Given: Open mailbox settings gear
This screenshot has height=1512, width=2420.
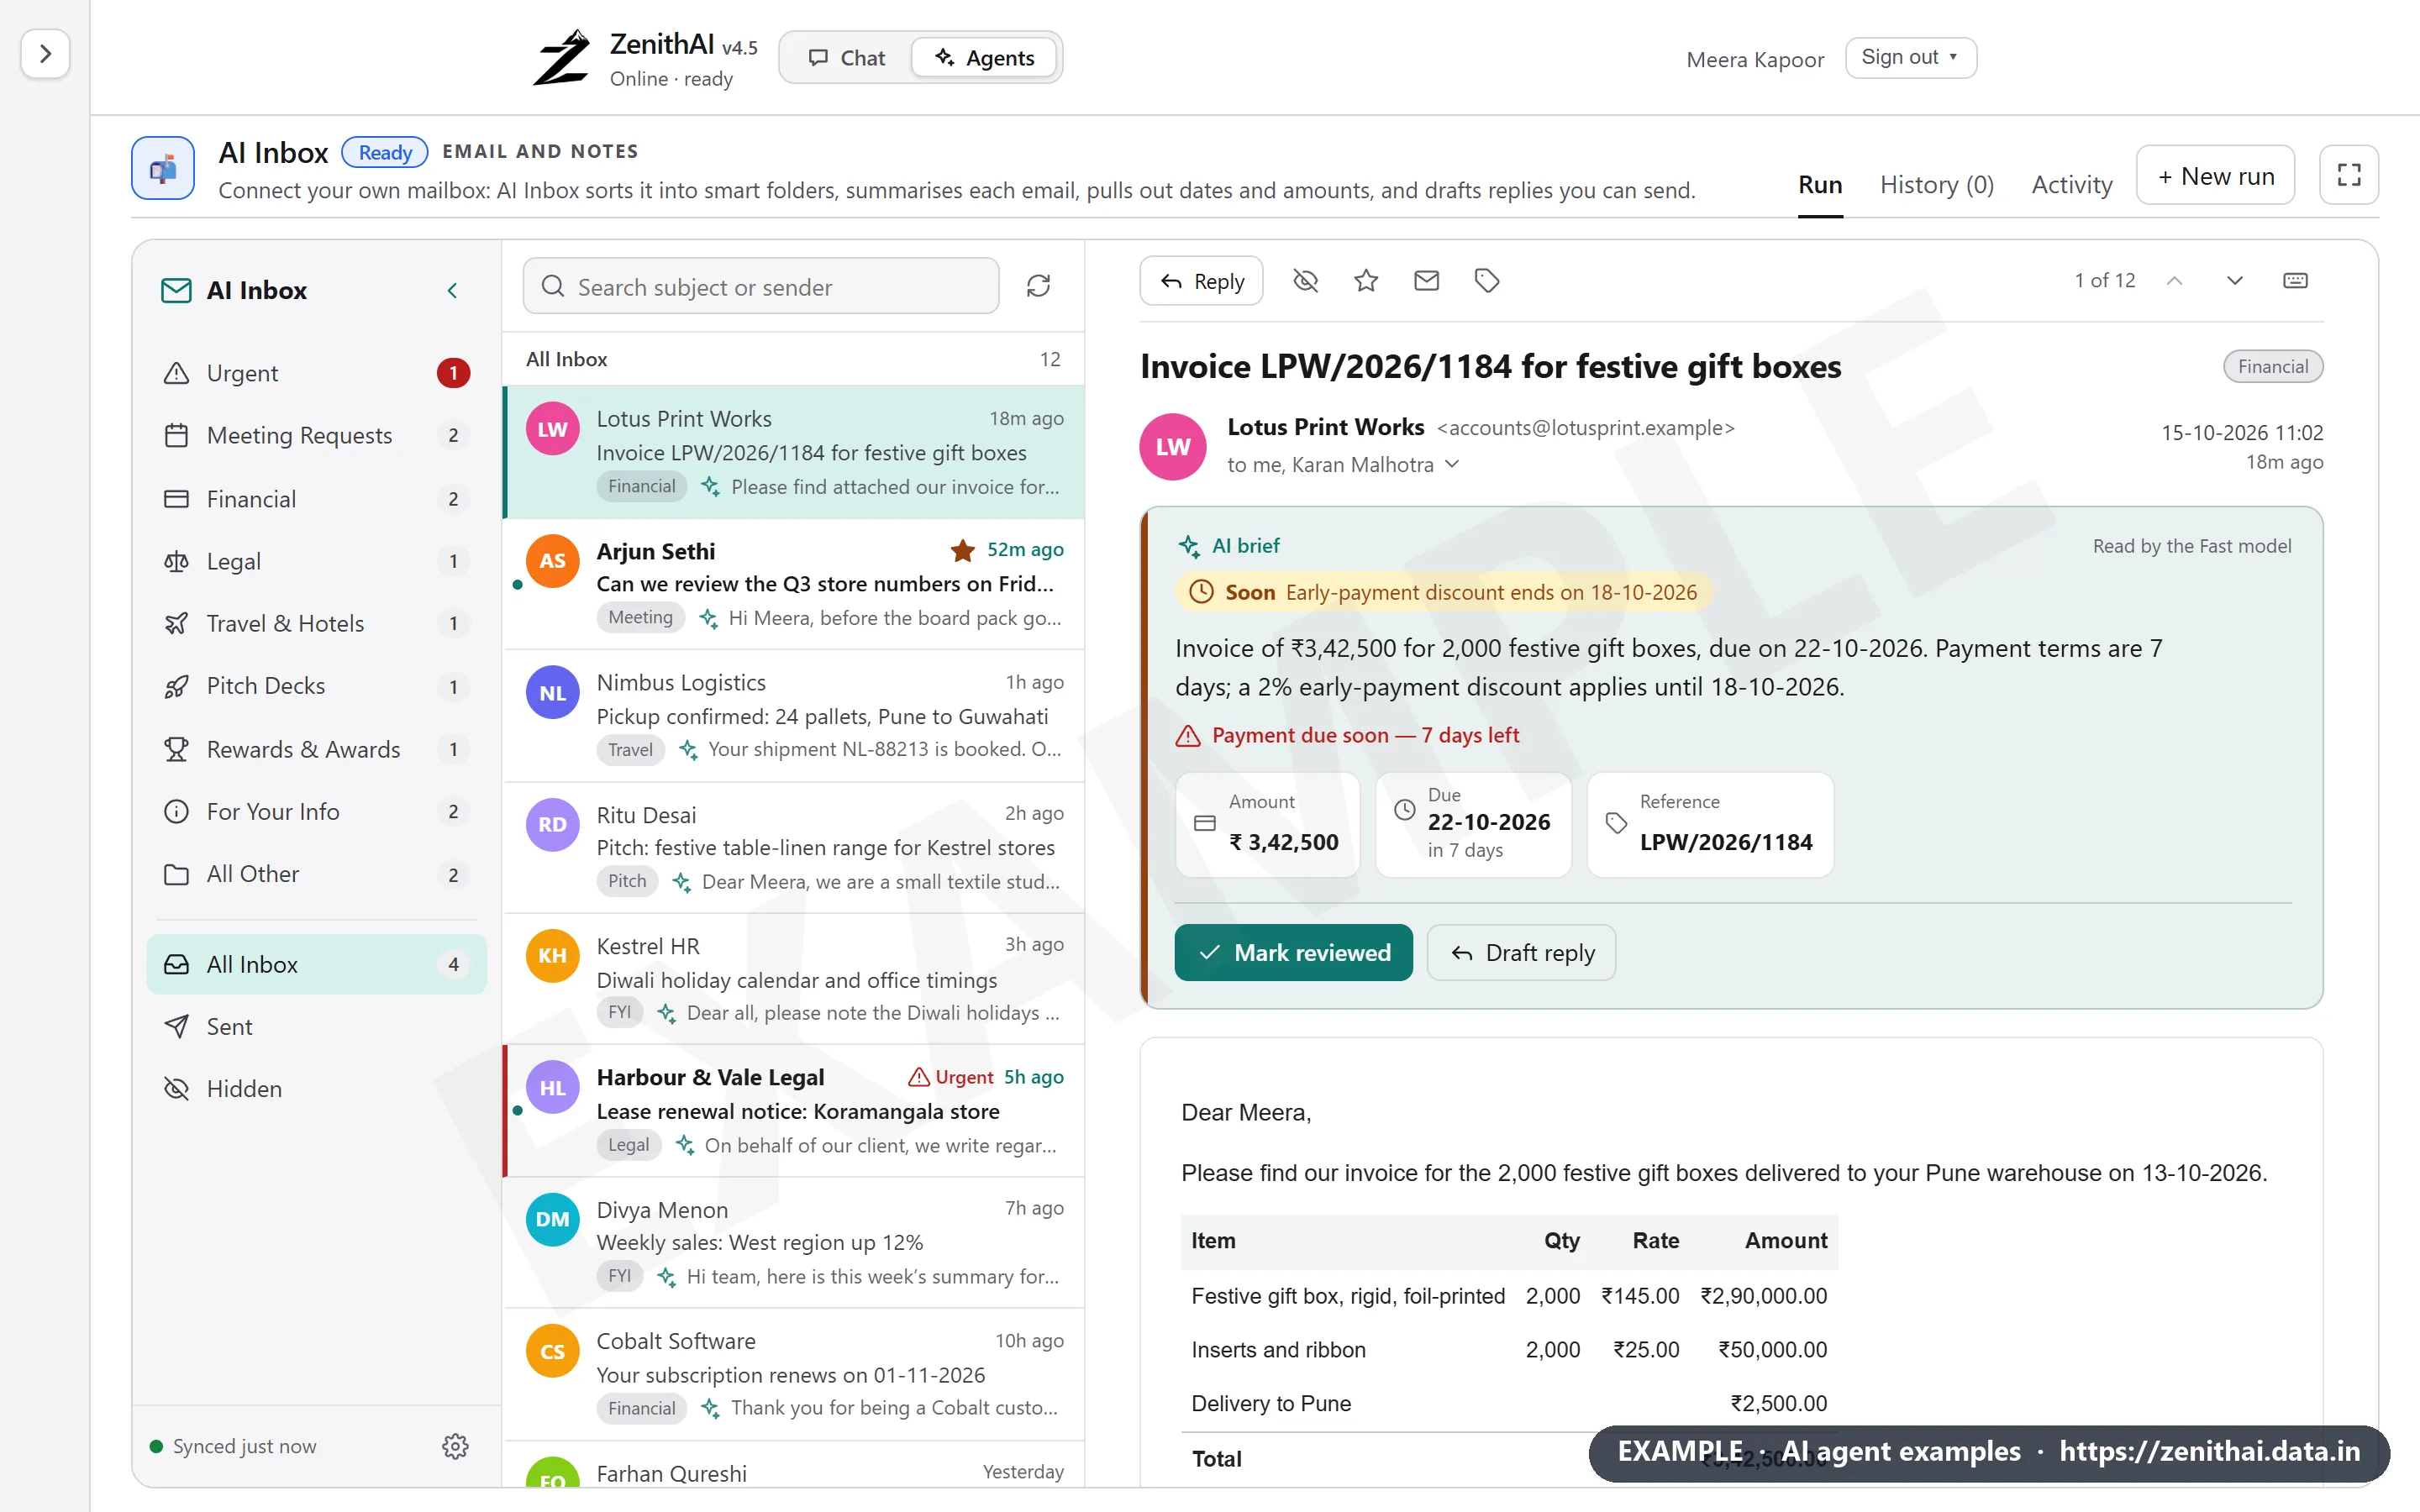Looking at the screenshot, I should tap(455, 1446).
